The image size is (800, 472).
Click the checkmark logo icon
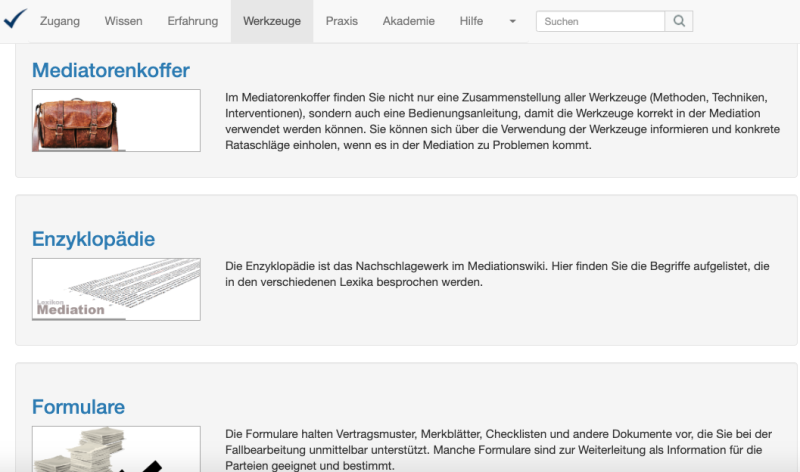point(15,20)
